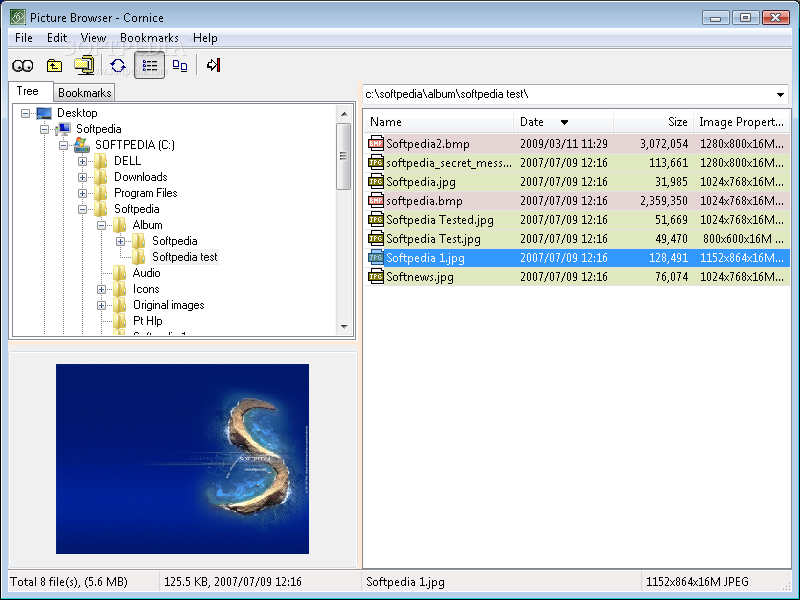
Task: Expand the Icons folder
Action: point(102,289)
